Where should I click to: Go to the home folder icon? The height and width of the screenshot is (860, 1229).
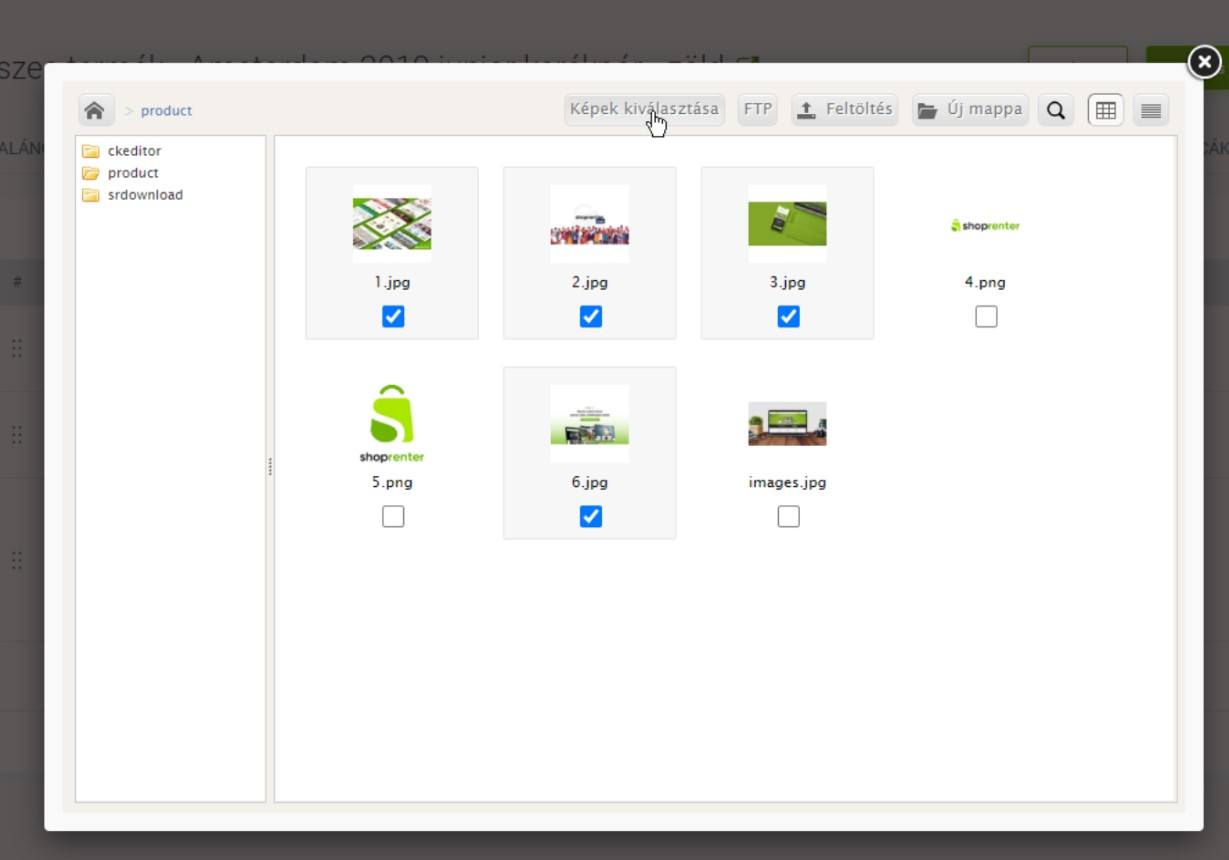[95, 110]
